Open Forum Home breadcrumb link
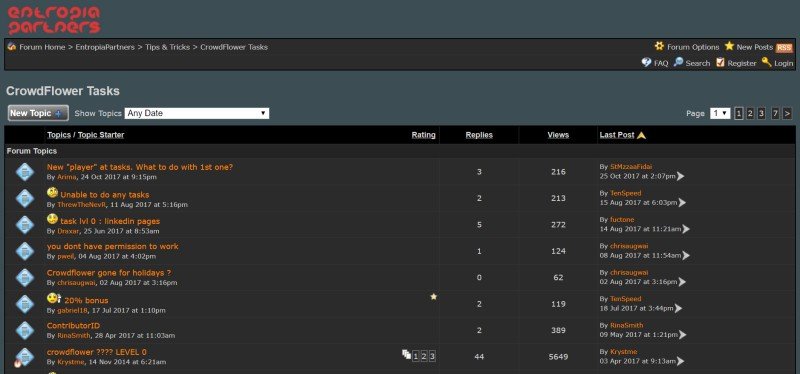This screenshot has width=800, height=374. (x=42, y=47)
